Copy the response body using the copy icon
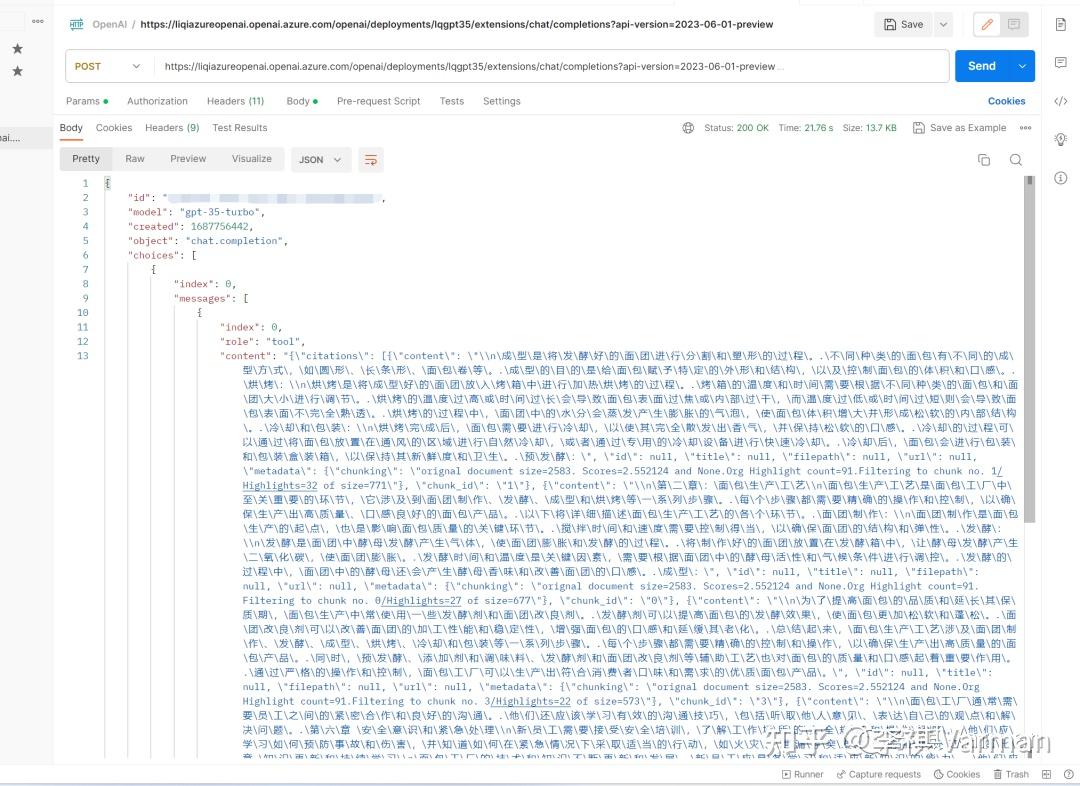This screenshot has height=786, width=1080. coord(984,159)
